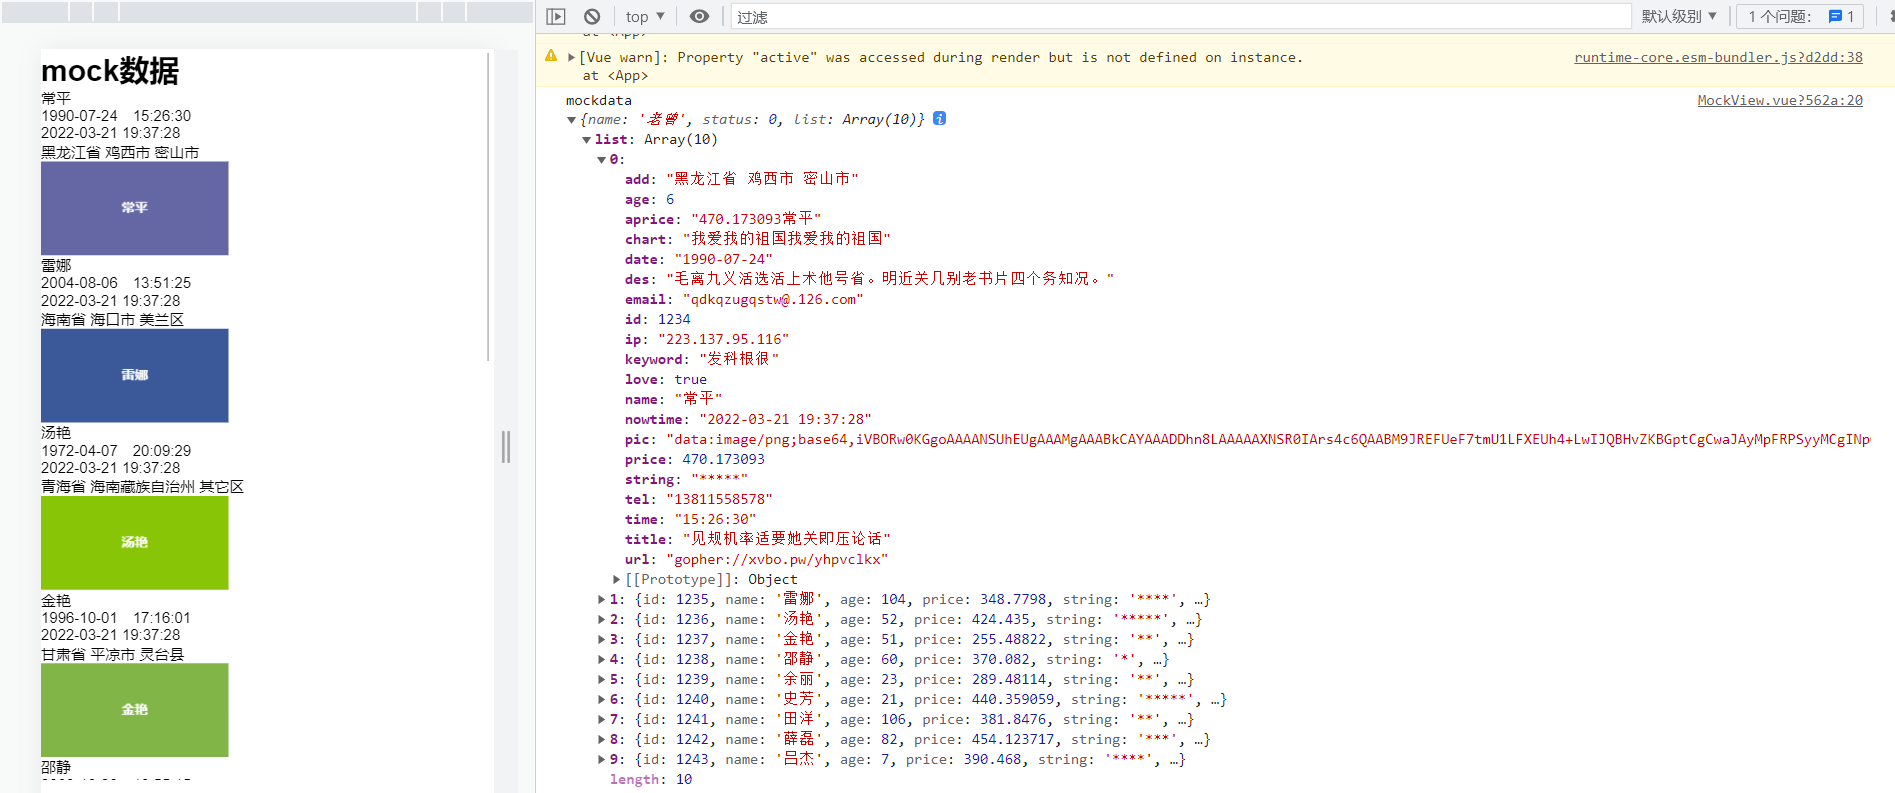Expand list item 1 with id 1235
Viewport: 1895px width, 793px height.
601,599
